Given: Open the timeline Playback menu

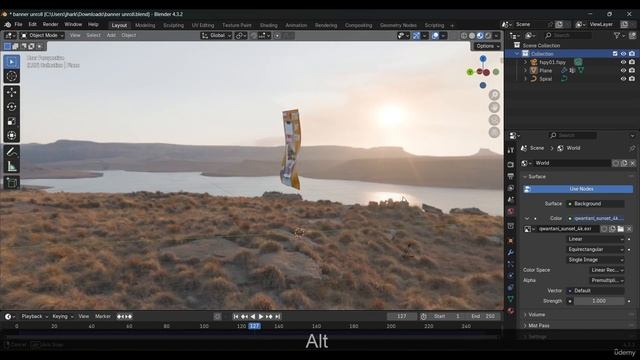Looking at the screenshot, I should (x=34, y=316).
